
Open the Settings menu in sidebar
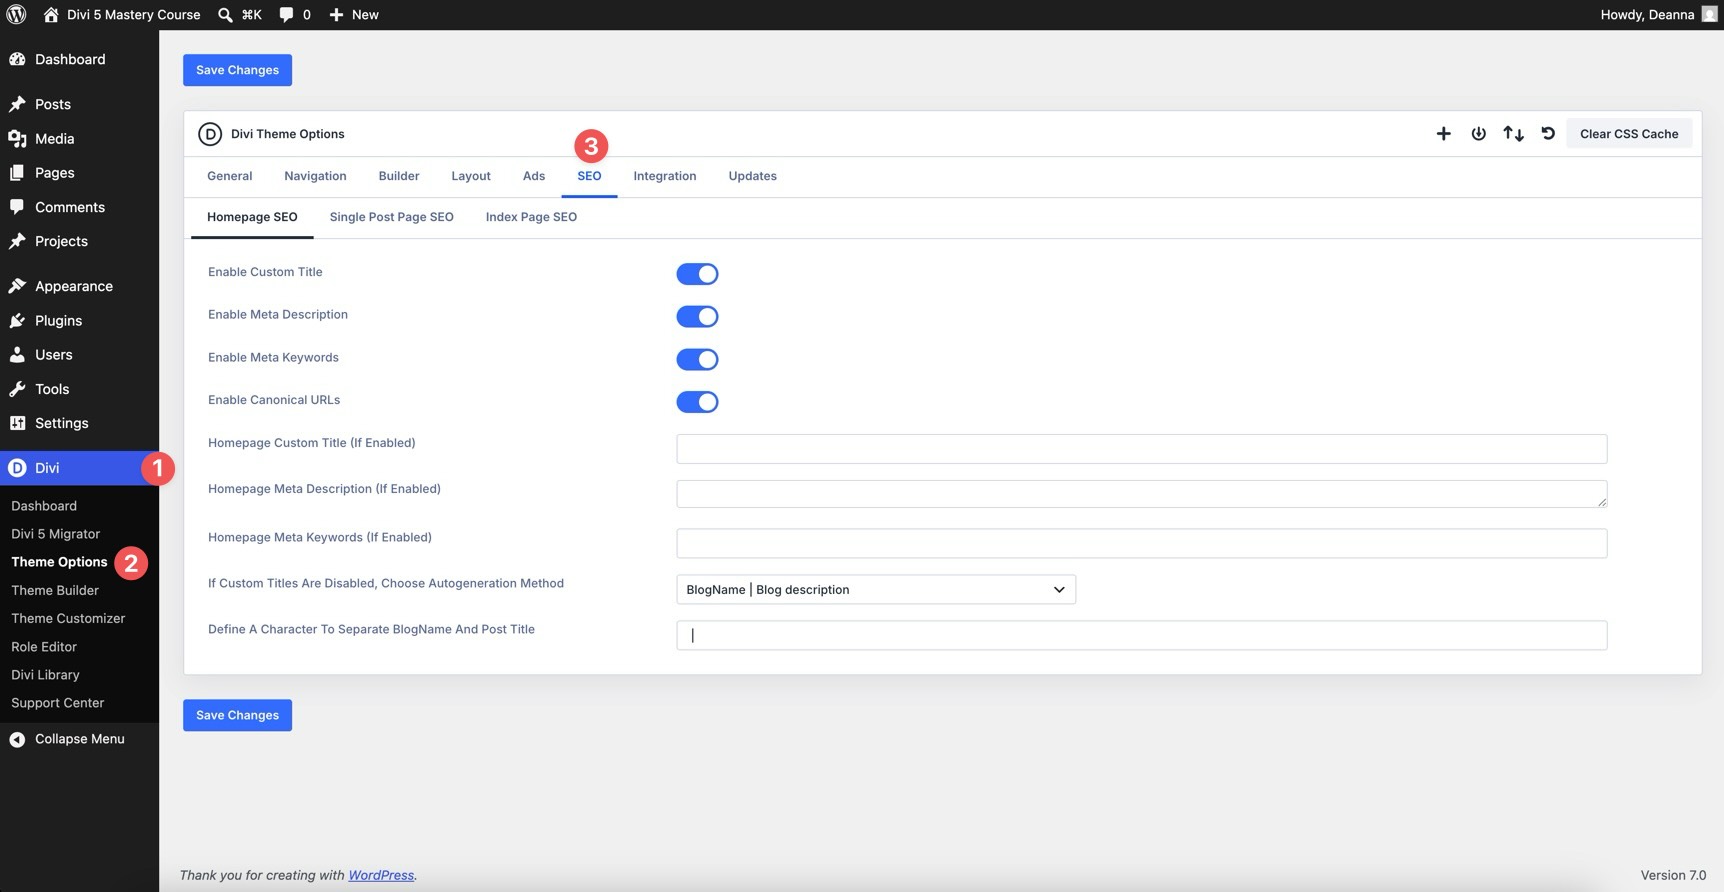[x=79, y=423]
